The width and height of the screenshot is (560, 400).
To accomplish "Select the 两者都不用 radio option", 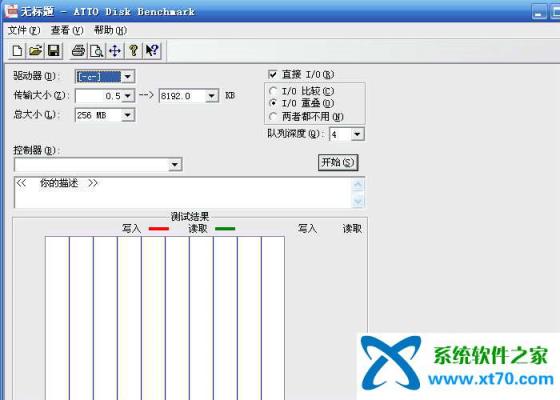I will point(273,116).
